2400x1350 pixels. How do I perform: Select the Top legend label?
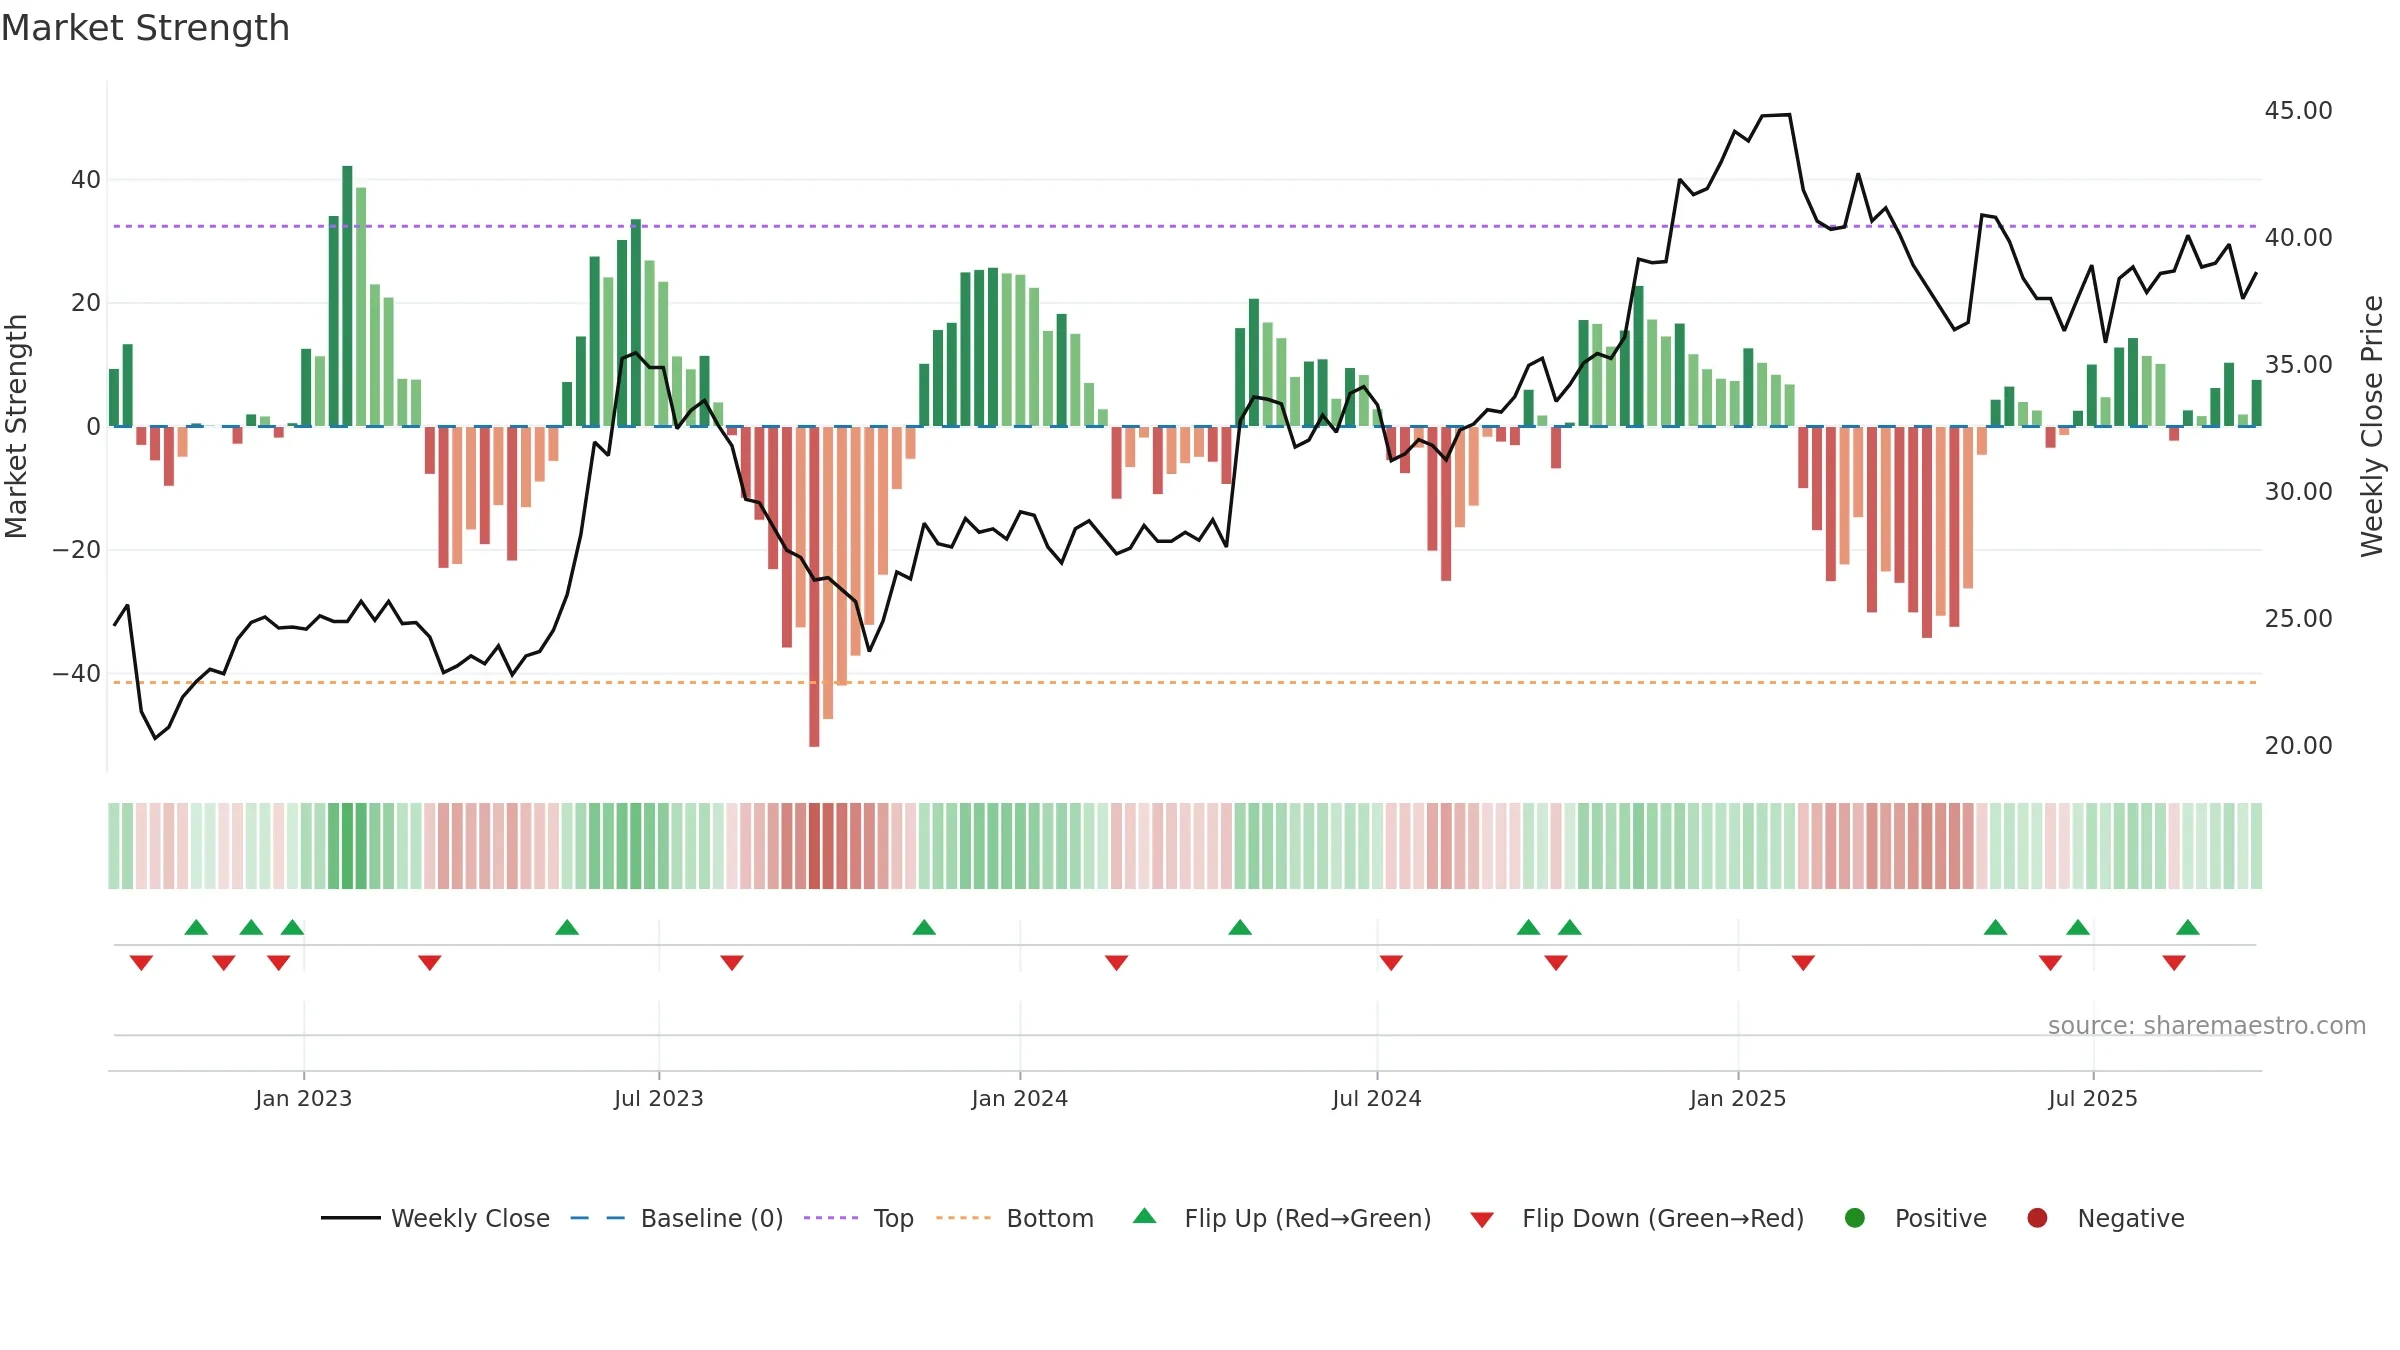893,1218
